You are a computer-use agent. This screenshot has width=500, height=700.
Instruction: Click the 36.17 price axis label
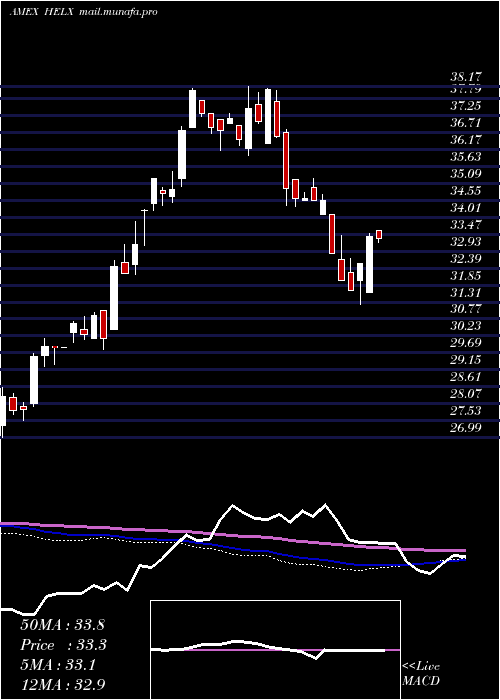(x=466, y=140)
